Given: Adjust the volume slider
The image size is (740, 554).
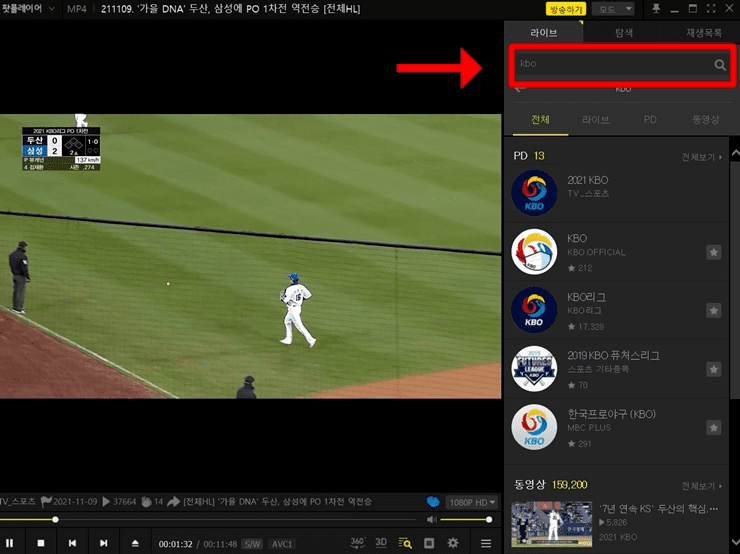Looking at the screenshot, I should 466,520.
